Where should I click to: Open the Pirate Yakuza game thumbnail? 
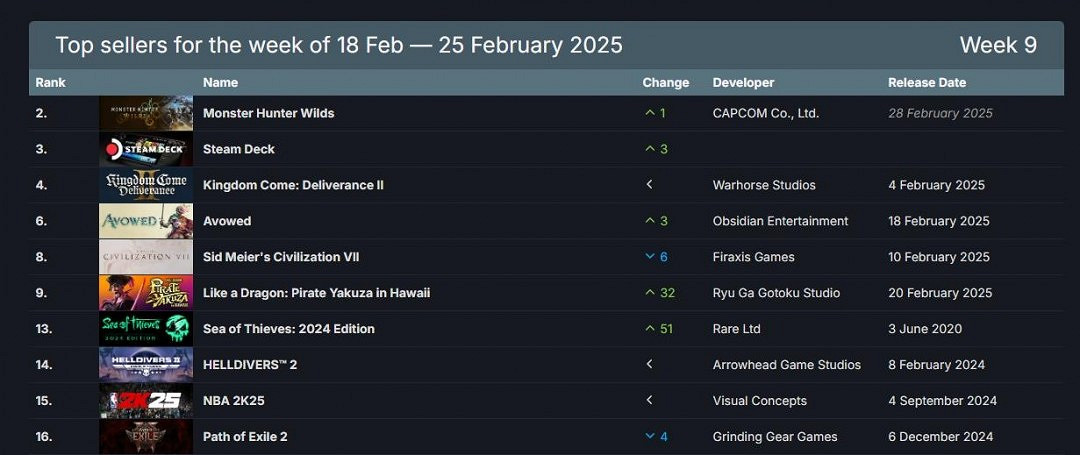(146, 293)
